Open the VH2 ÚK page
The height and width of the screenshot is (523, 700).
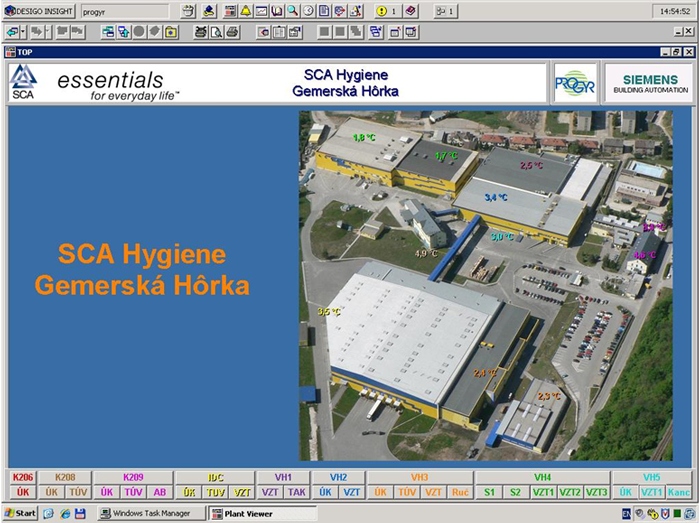click(x=325, y=492)
